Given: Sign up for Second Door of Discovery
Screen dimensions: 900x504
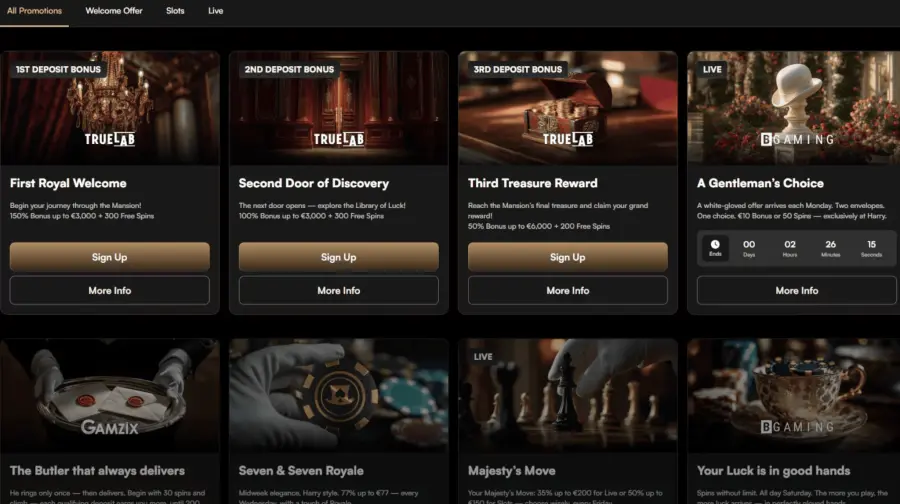Looking at the screenshot, I should click(339, 257).
